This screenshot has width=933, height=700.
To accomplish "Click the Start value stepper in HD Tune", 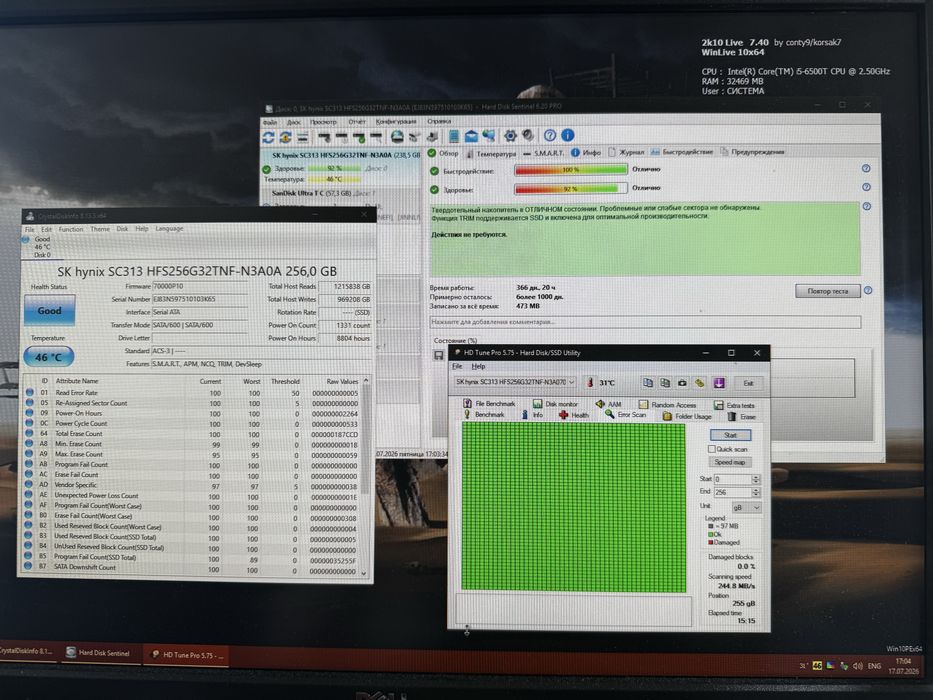I will tap(756, 479).
